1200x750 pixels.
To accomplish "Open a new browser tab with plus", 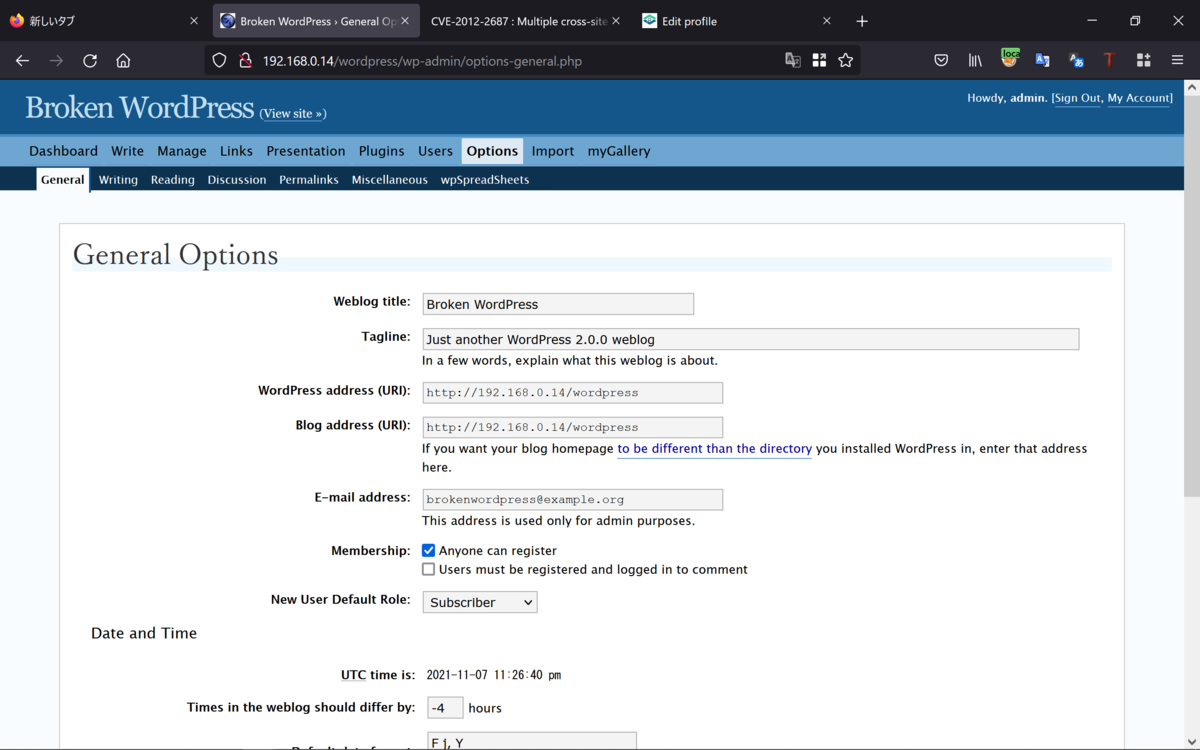I will point(862,21).
